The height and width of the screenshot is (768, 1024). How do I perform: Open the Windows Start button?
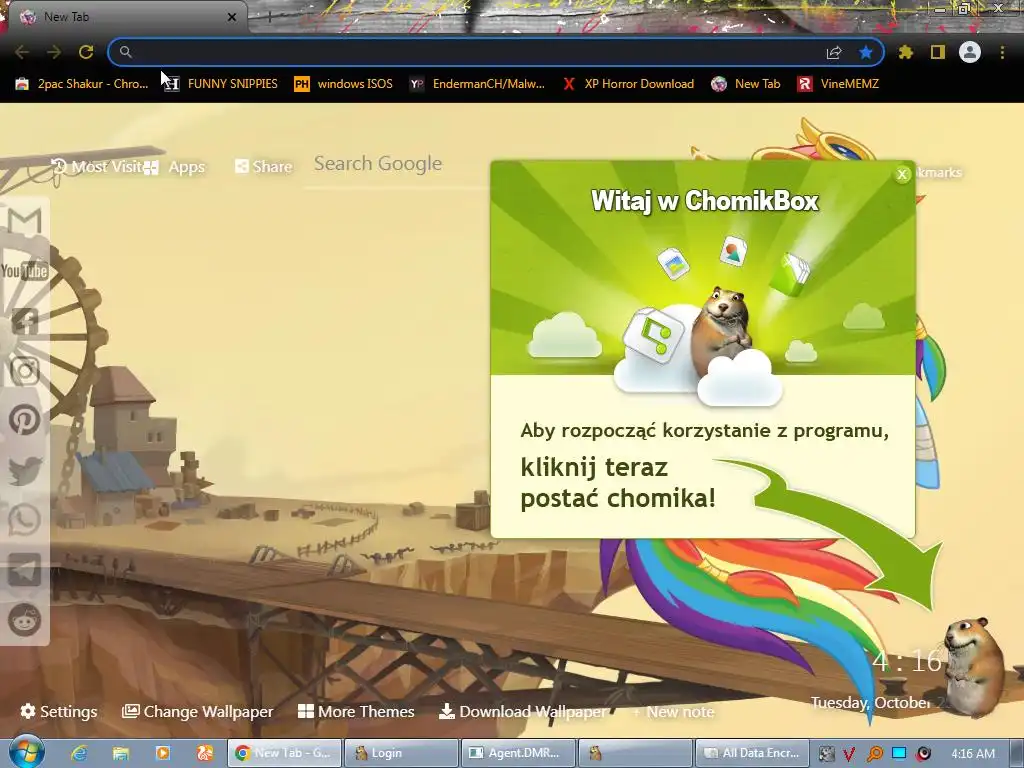pos(25,752)
